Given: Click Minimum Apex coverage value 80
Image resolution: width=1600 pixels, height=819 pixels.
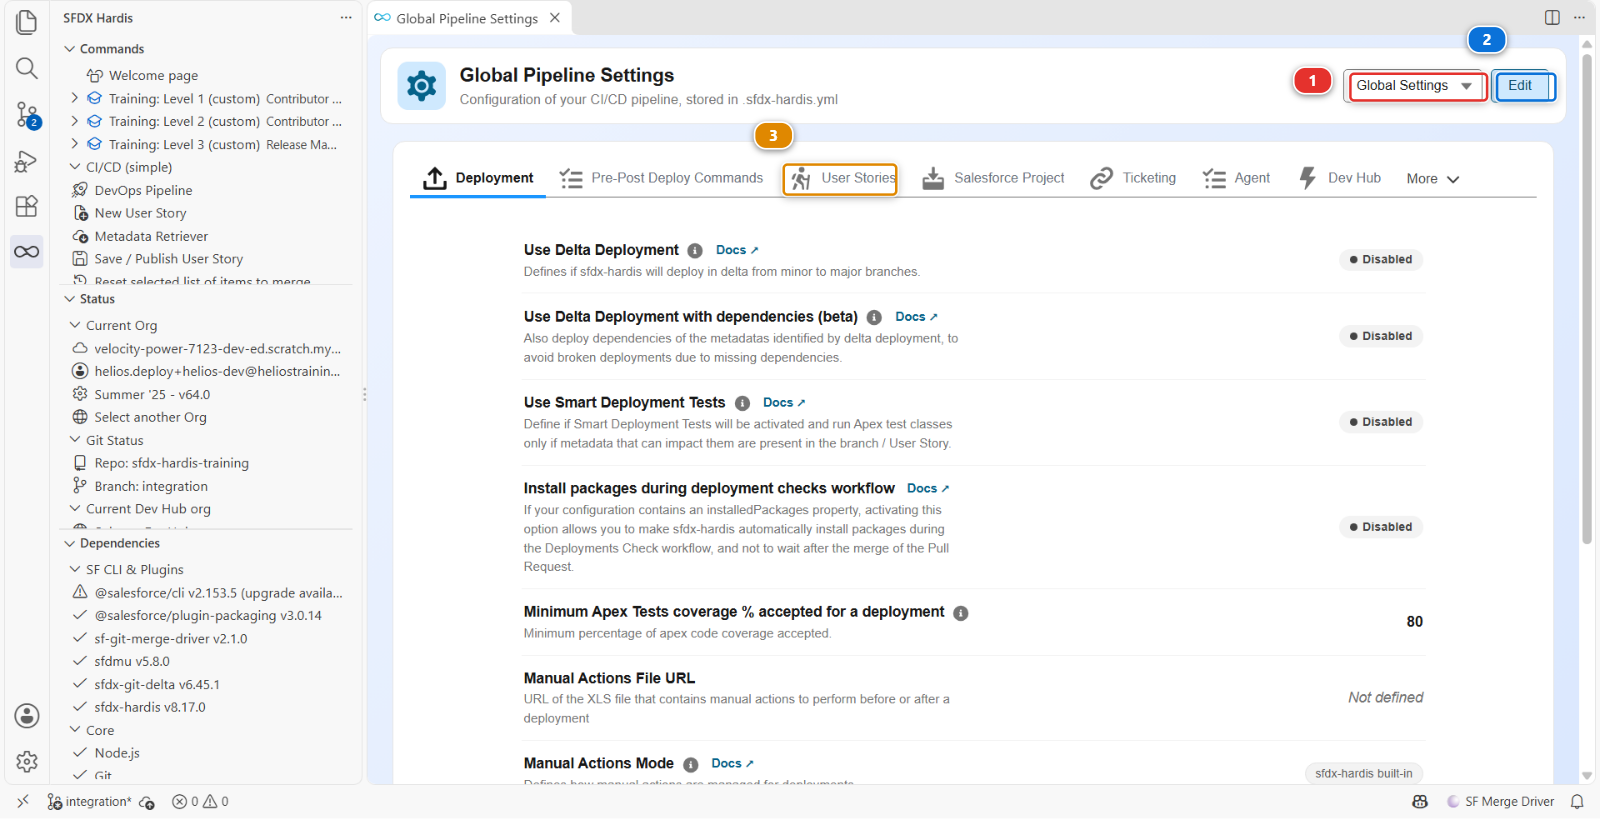Looking at the screenshot, I should click(1414, 622).
